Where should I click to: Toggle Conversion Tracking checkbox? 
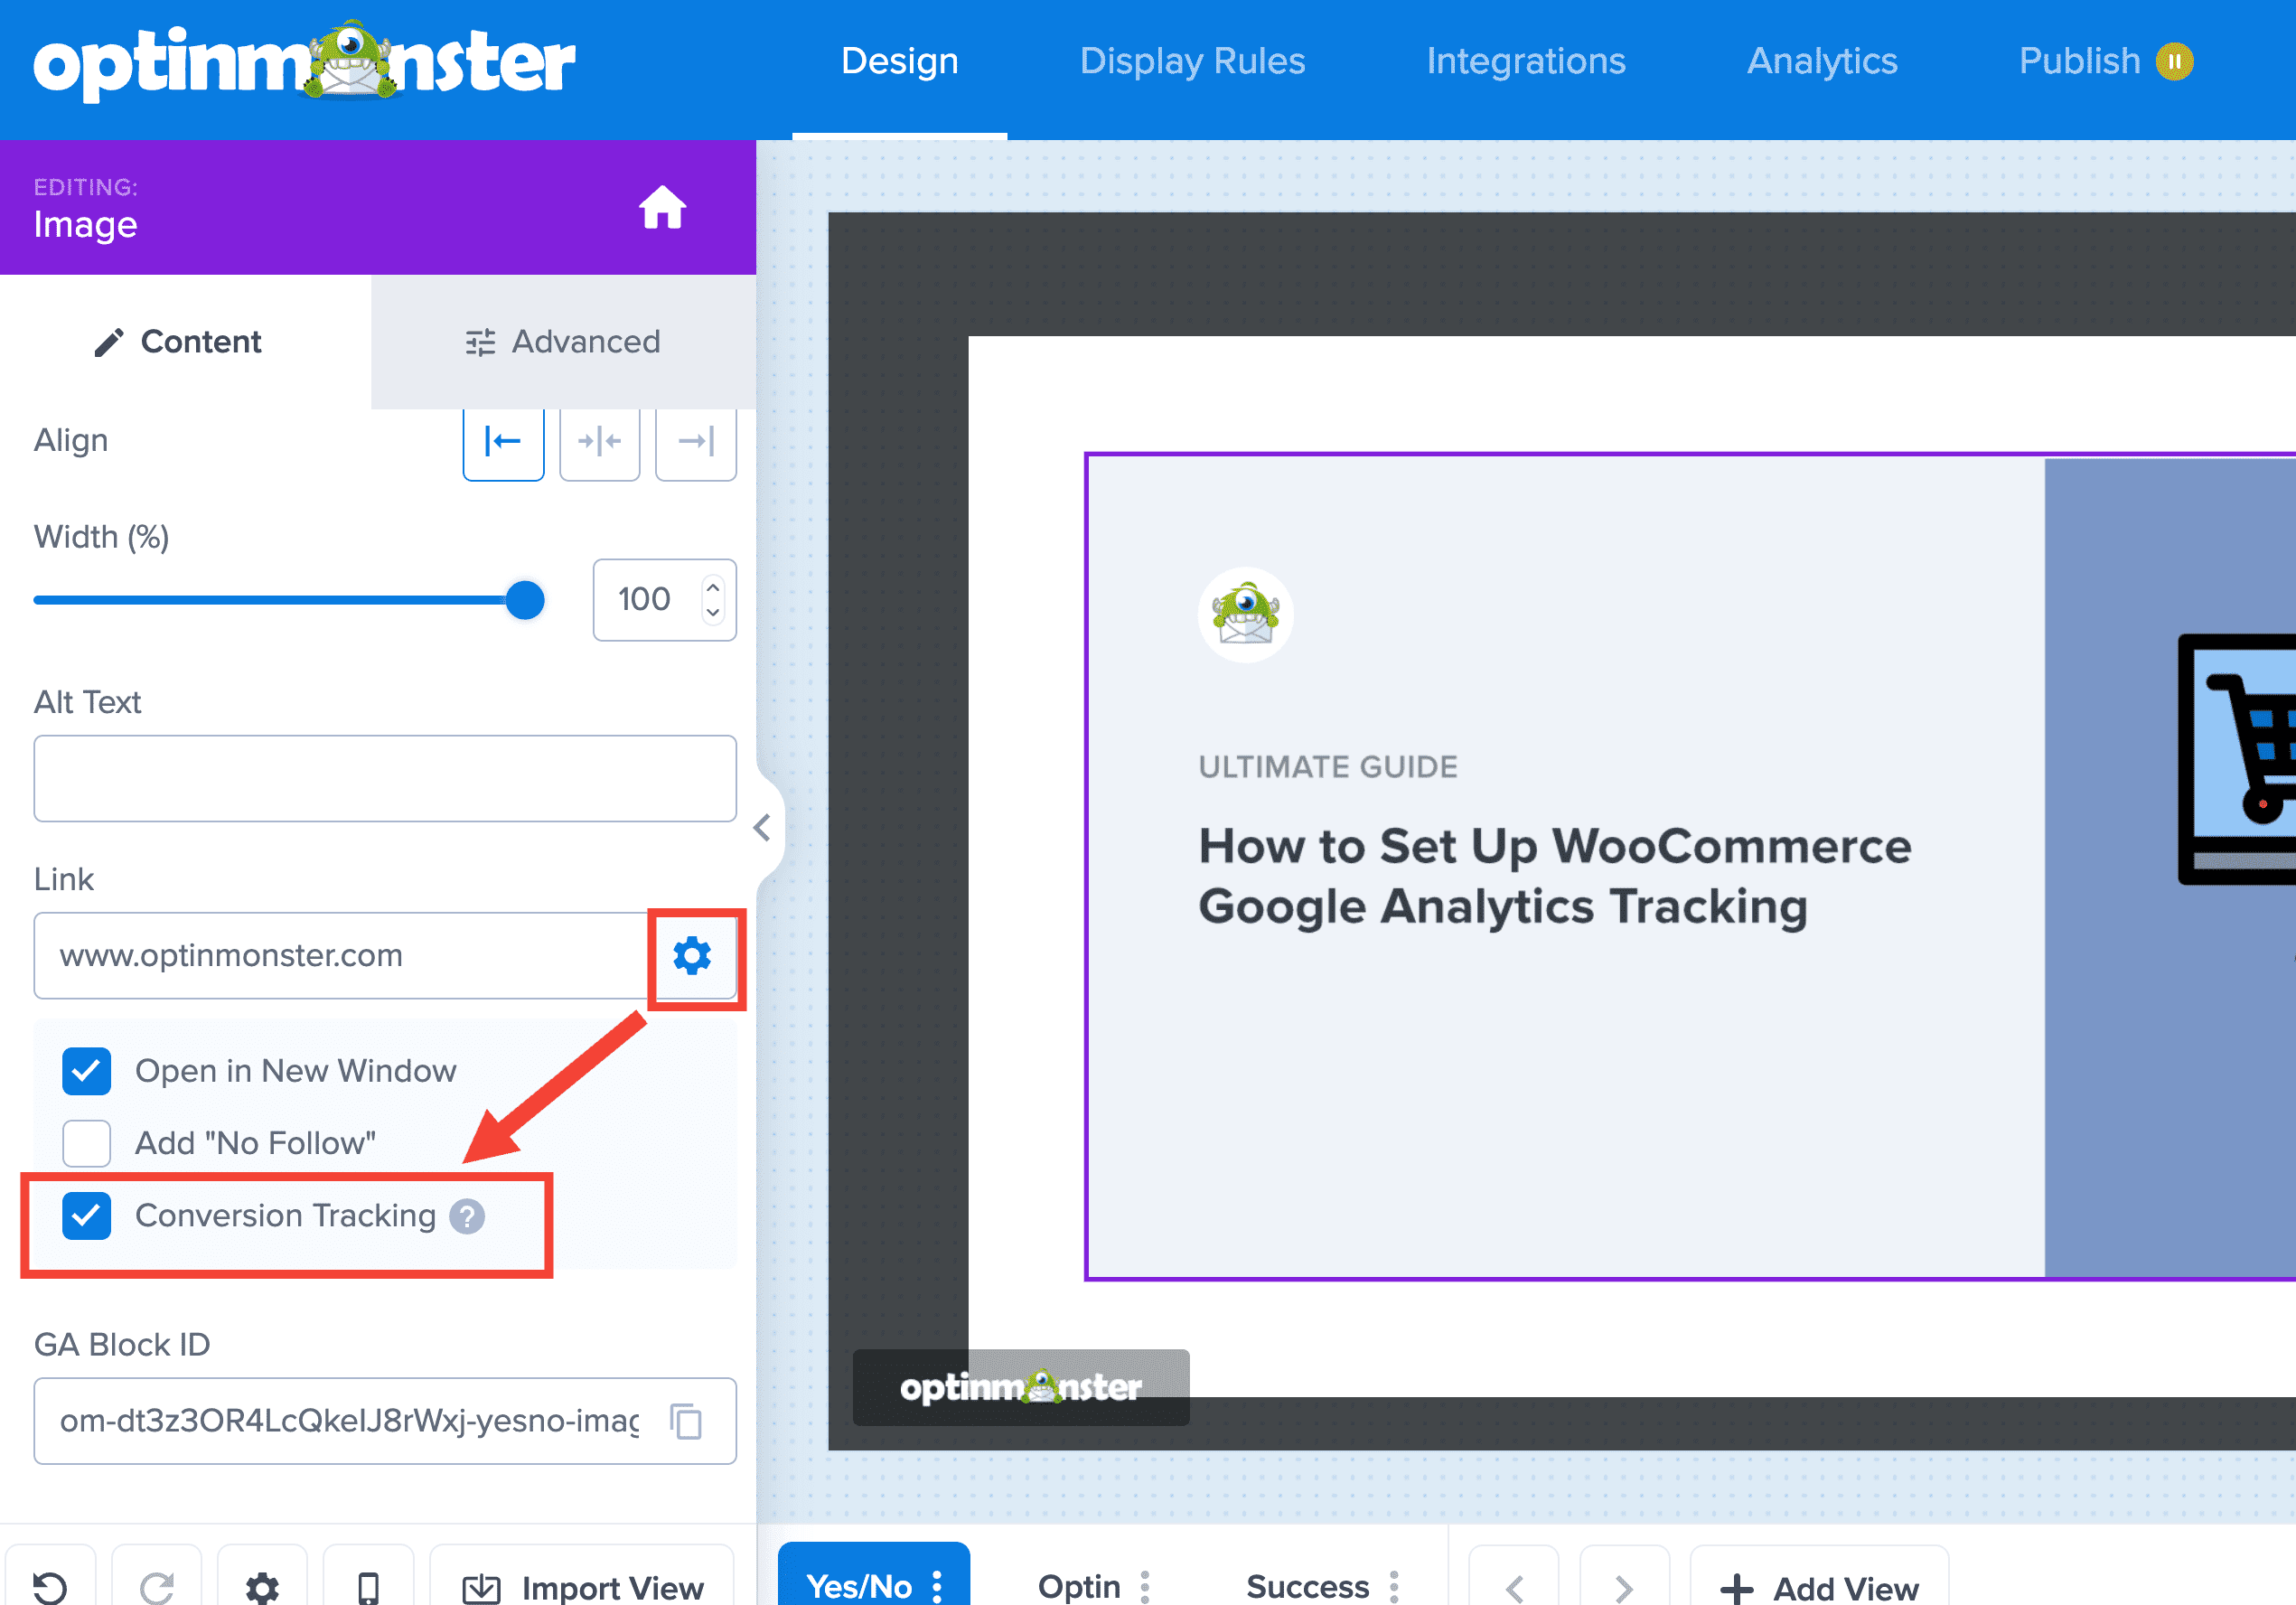pos(87,1216)
